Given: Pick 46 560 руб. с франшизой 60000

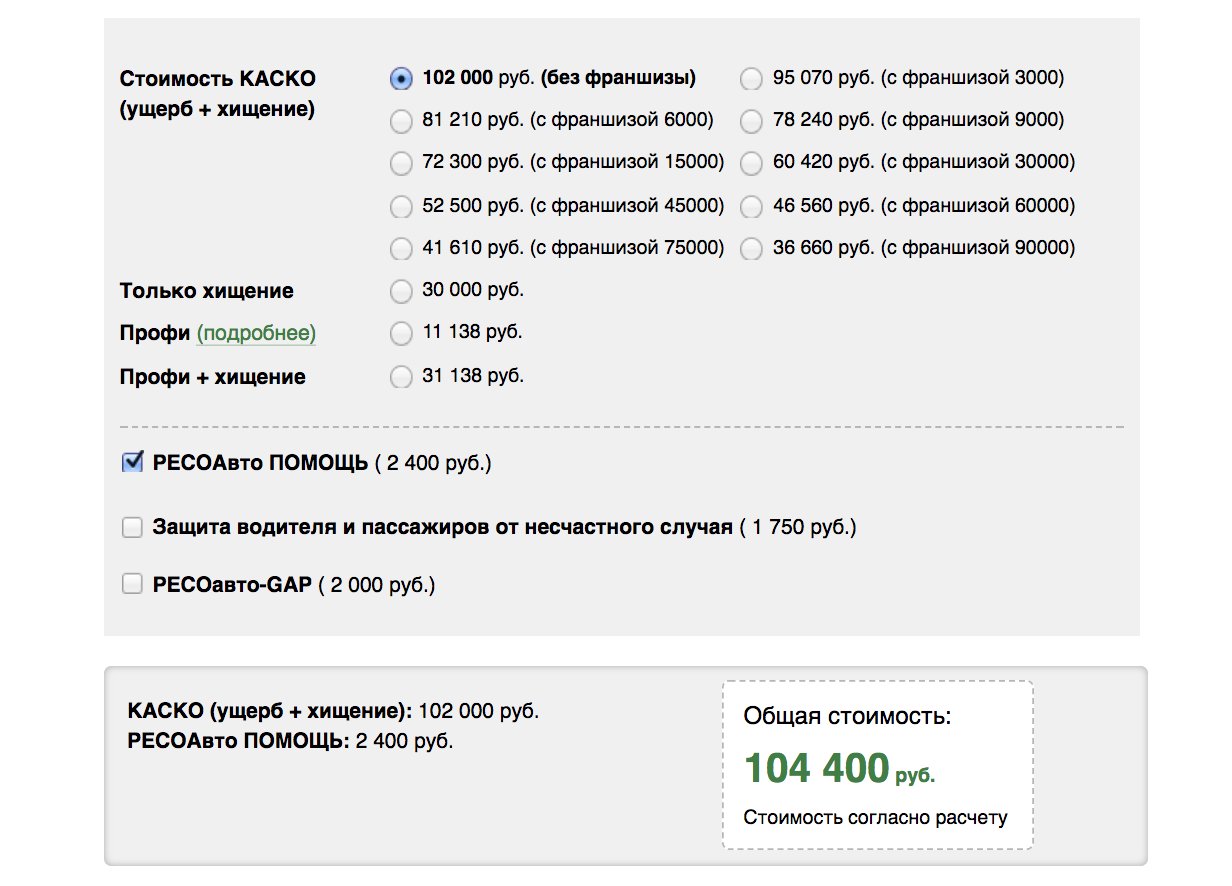Looking at the screenshot, I should 752,206.
